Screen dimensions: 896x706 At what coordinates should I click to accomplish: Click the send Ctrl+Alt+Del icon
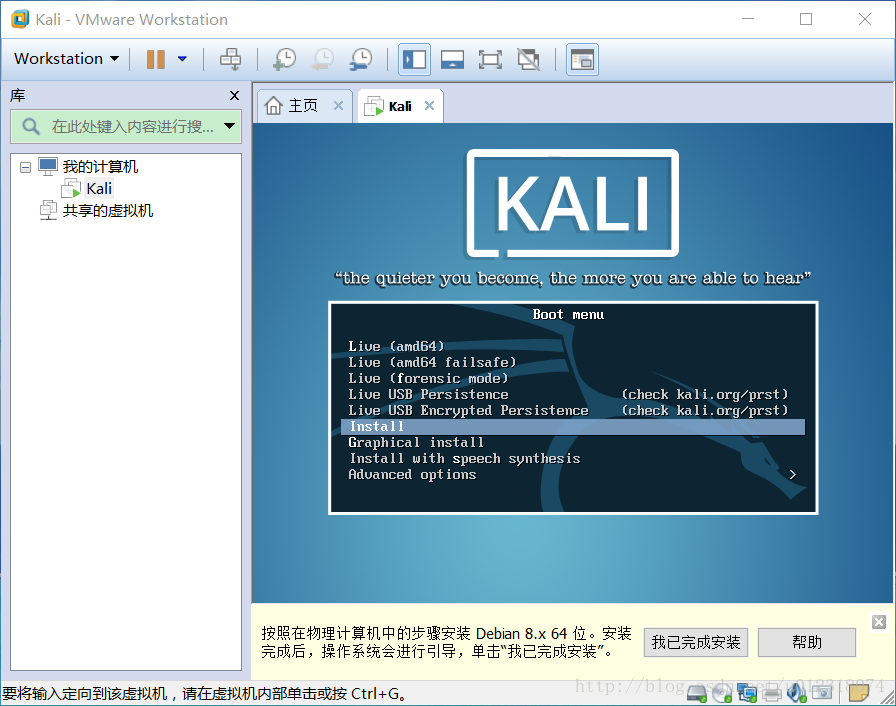[230, 59]
